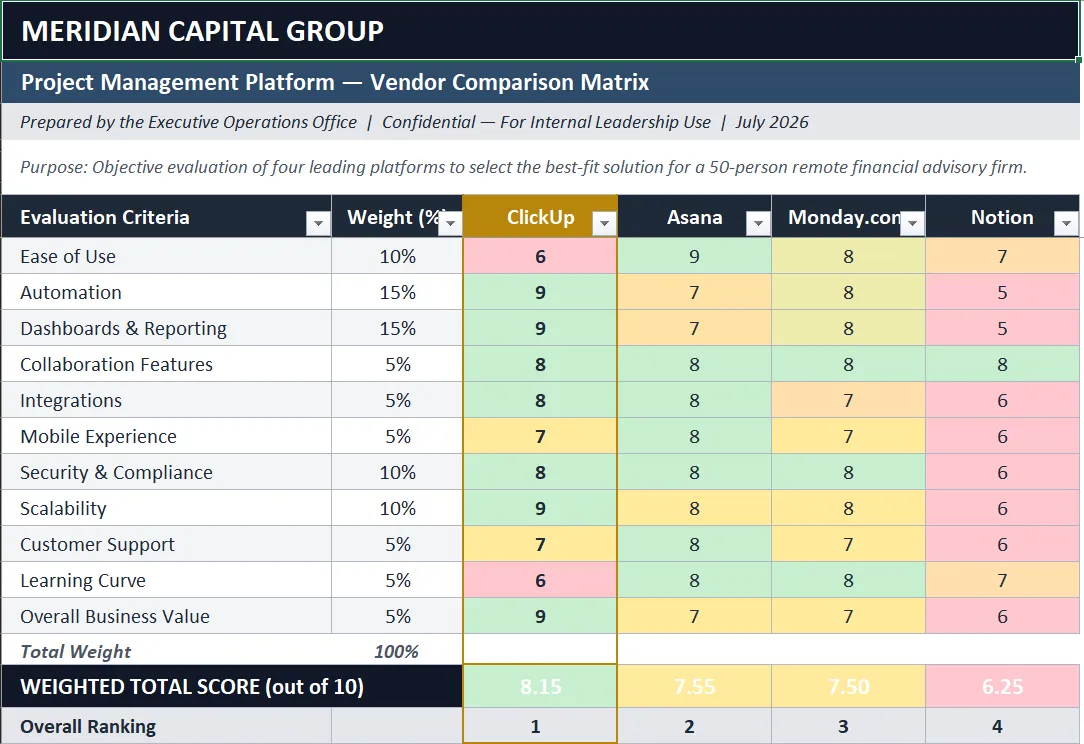The image size is (1084, 744).
Task: Click ClickUp's Mobile Experience score 7
Action: tap(540, 436)
